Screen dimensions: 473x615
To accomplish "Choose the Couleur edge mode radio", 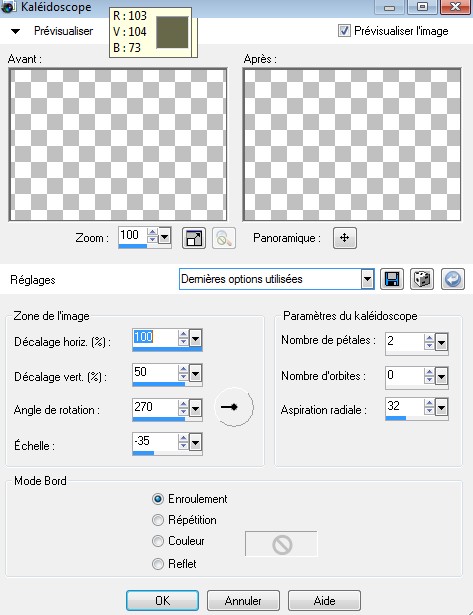I will pos(158,541).
